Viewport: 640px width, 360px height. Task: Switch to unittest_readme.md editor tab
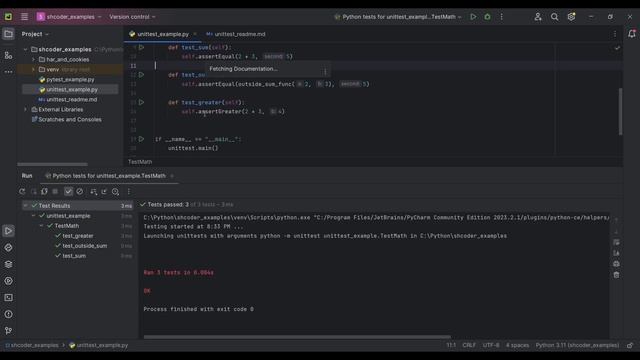236,34
